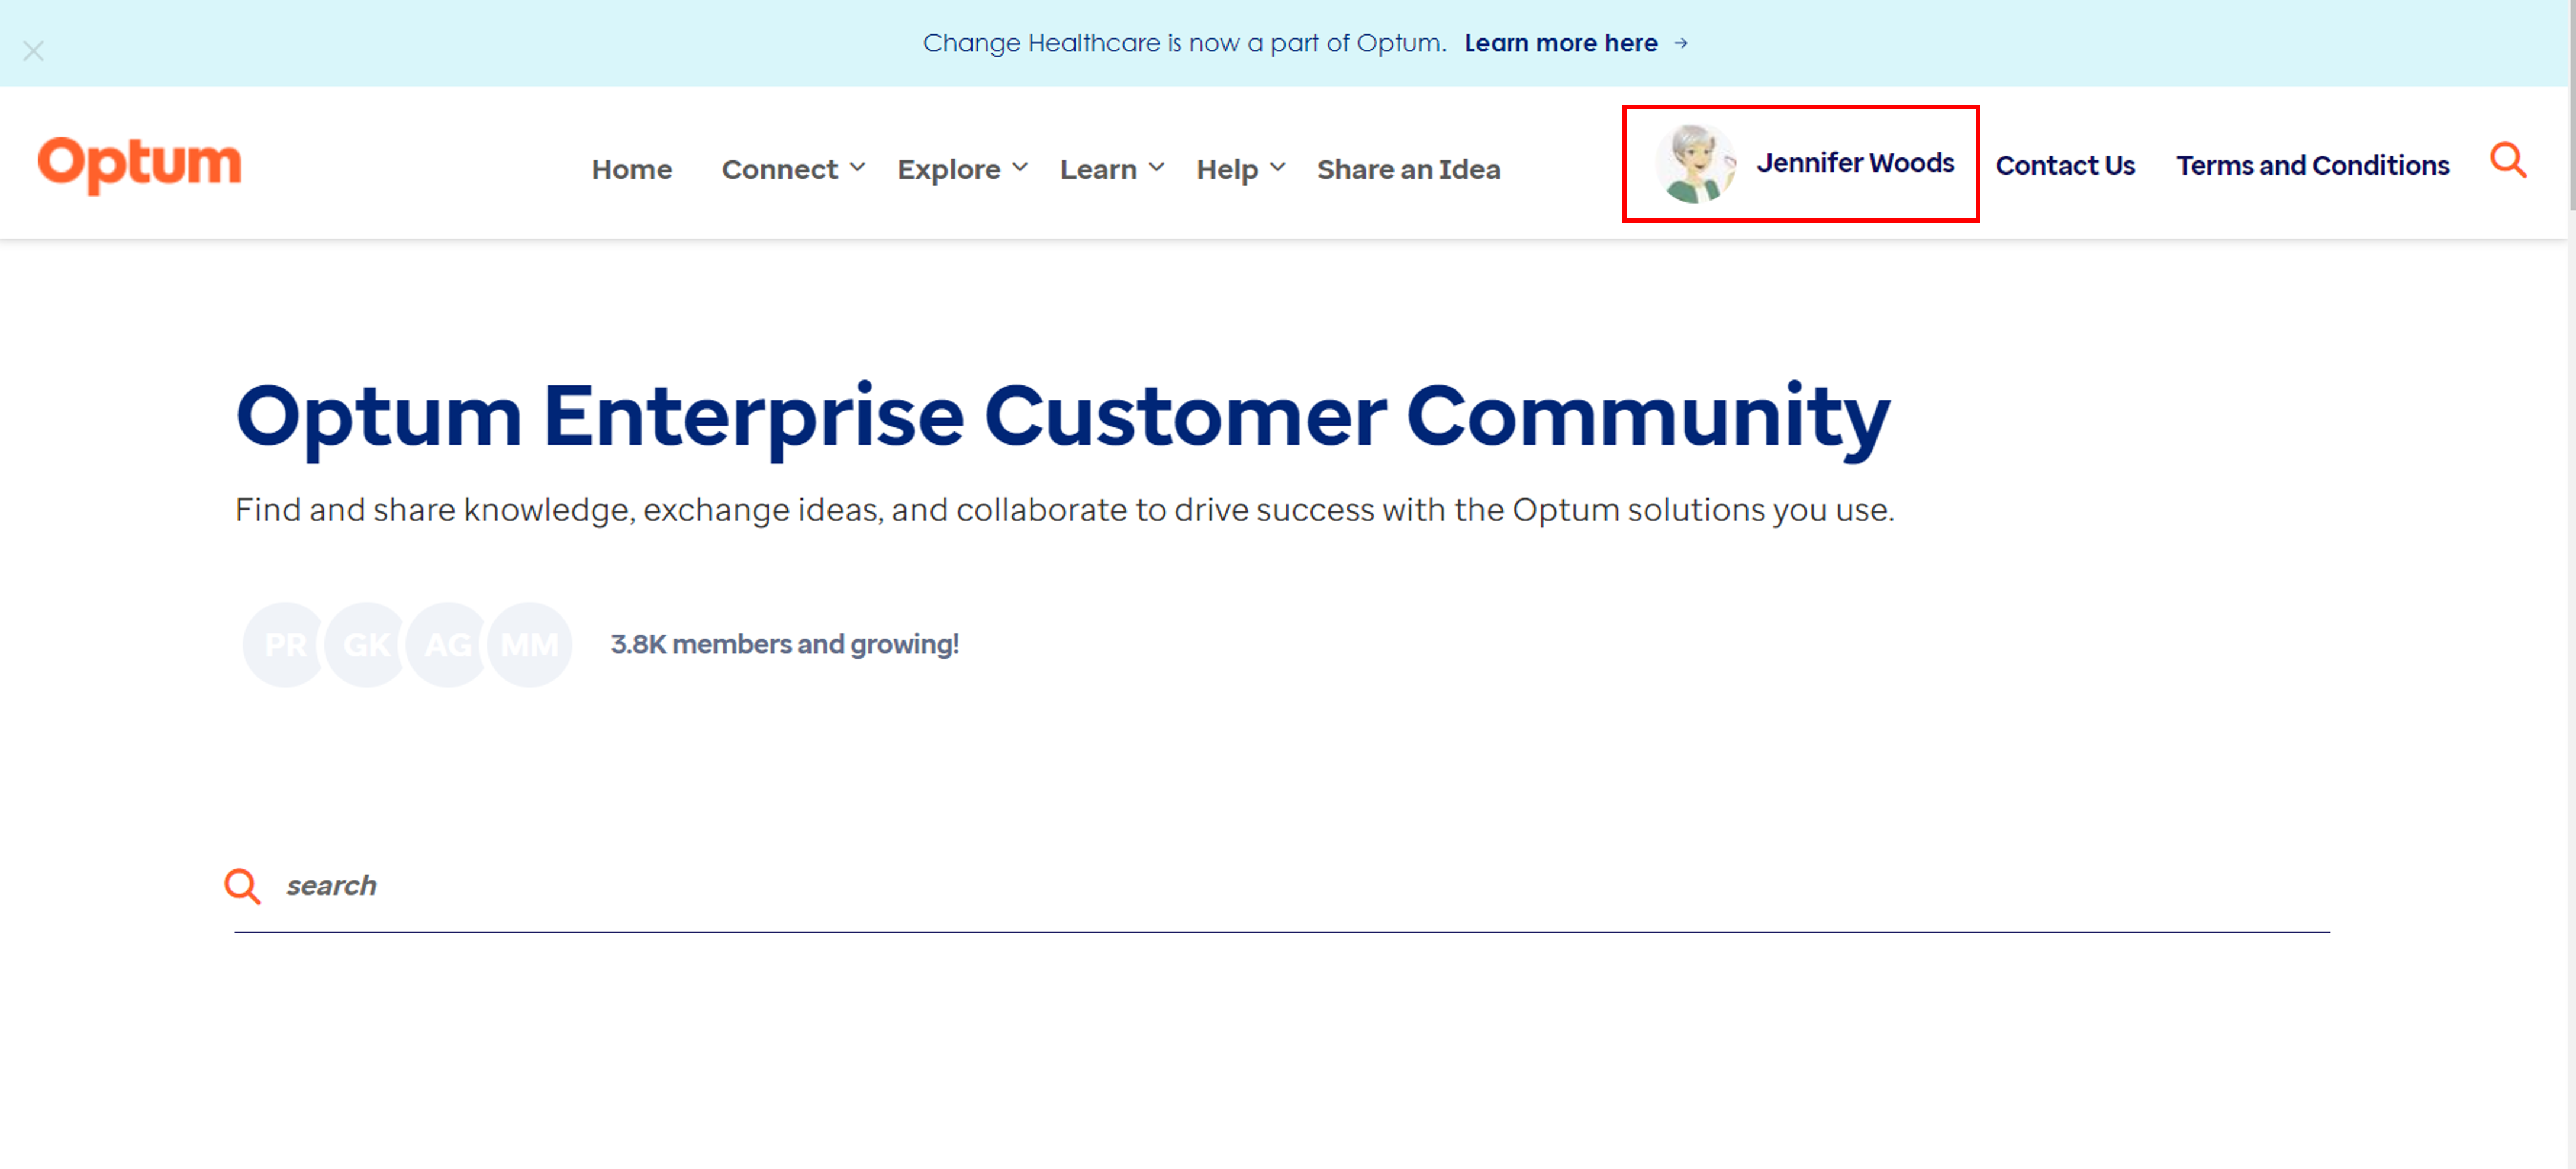The image size is (2576, 1169).
Task: Click the orange header search icon
Action: pyautogui.click(x=2507, y=160)
